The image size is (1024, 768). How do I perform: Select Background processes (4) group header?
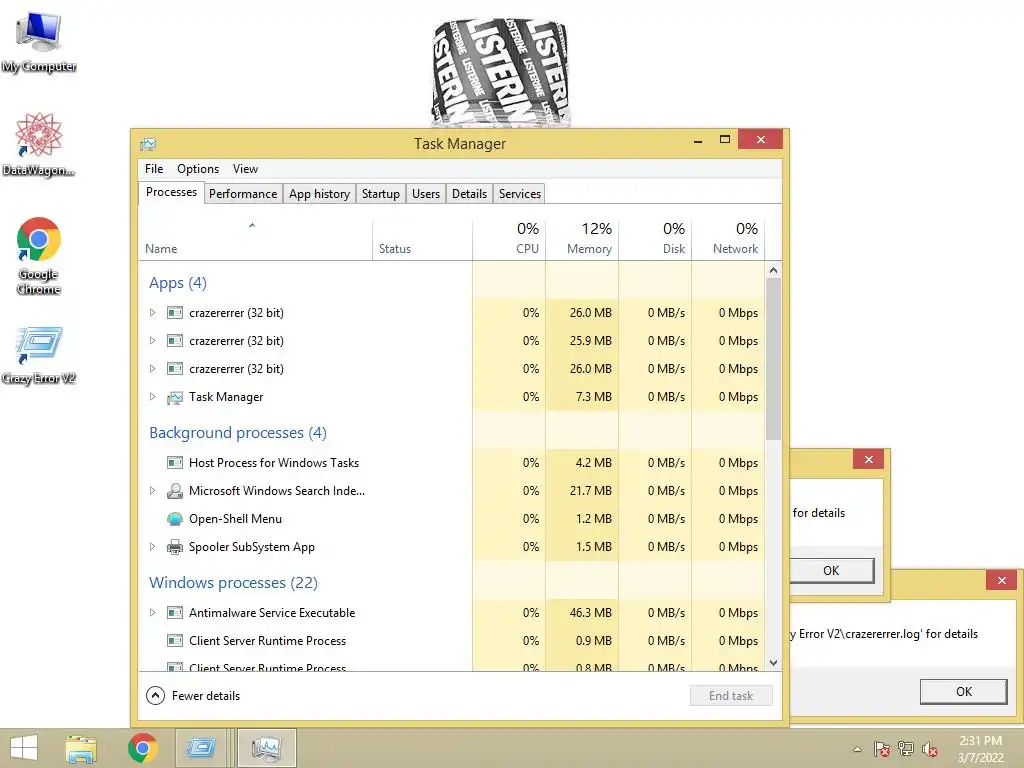click(238, 433)
